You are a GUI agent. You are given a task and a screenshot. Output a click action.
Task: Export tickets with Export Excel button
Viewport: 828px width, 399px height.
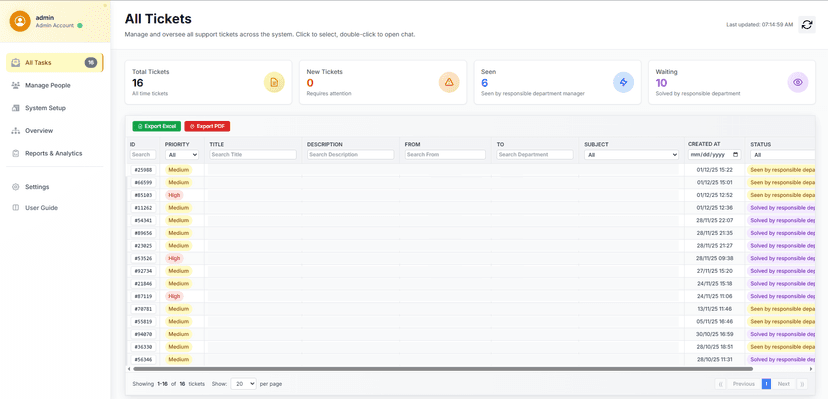pos(157,126)
